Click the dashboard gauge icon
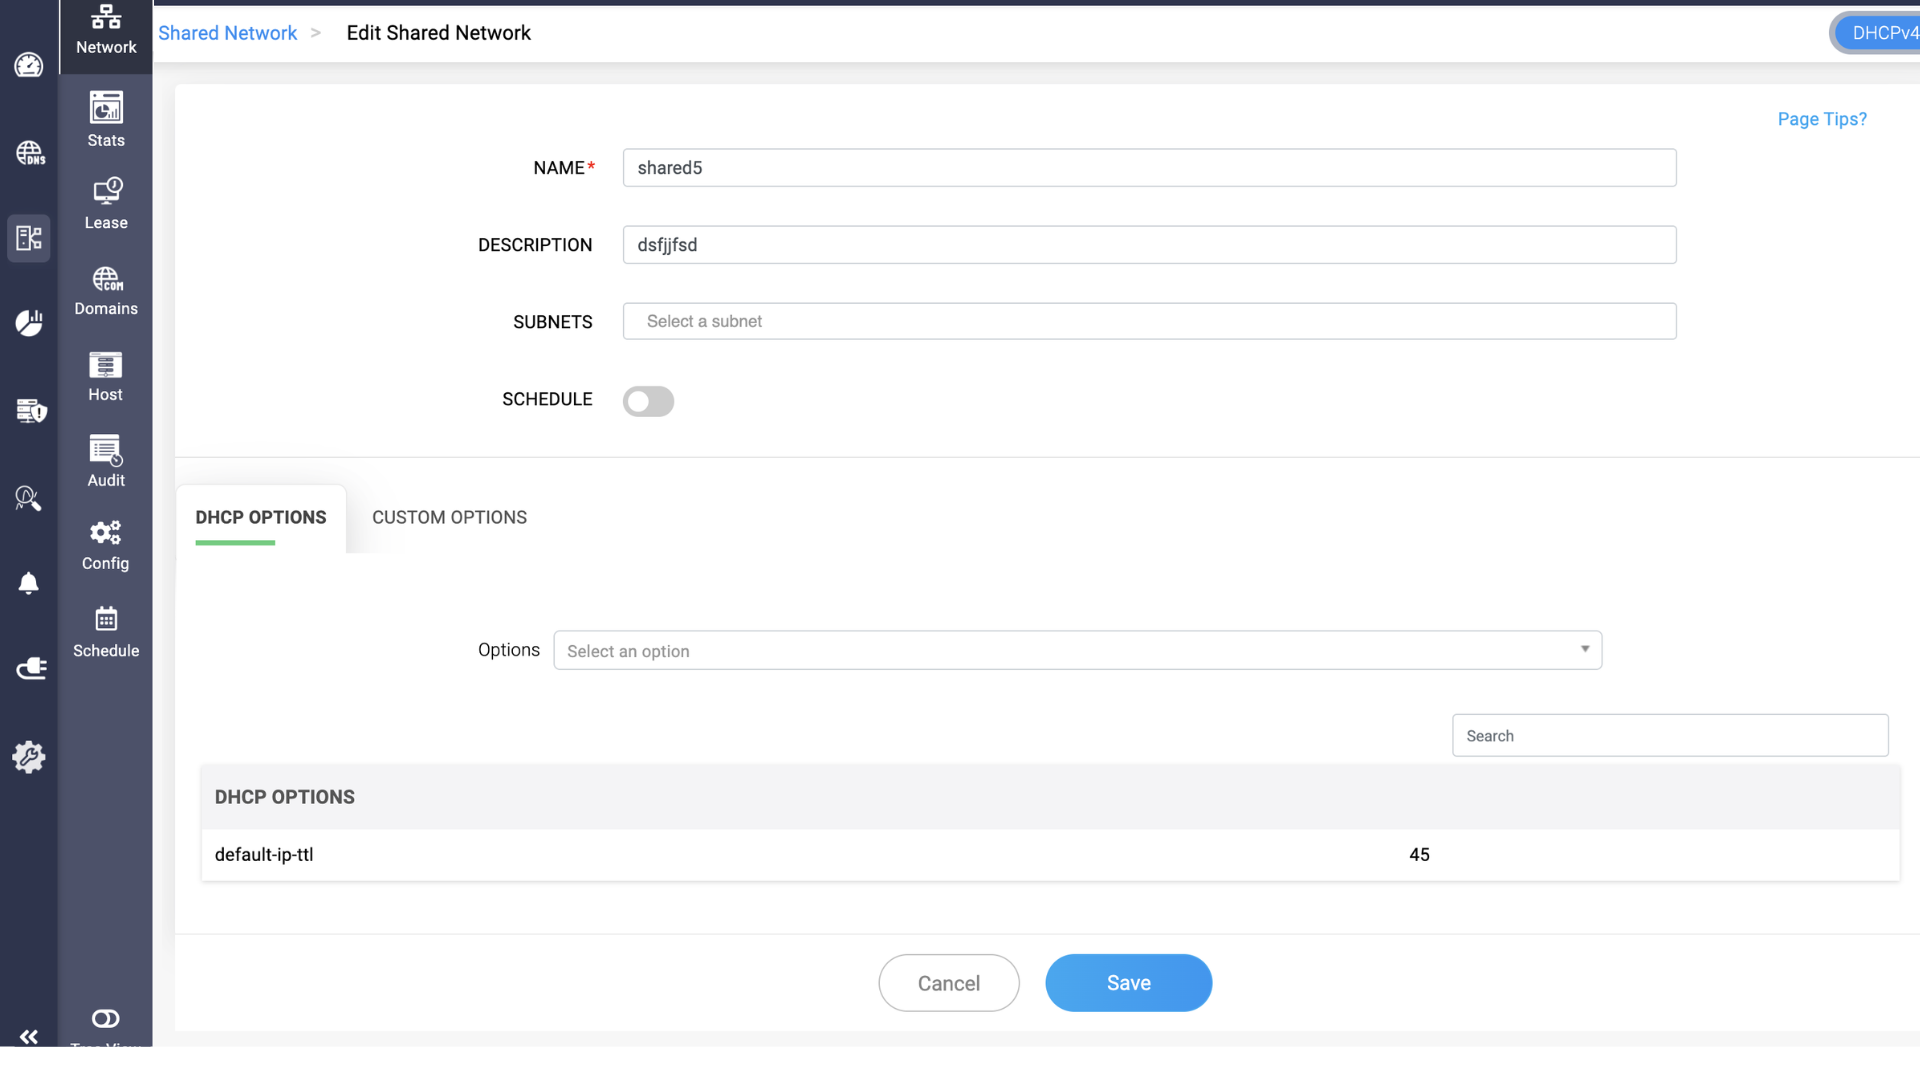This screenshot has height=1080, width=1920. pos(29,65)
